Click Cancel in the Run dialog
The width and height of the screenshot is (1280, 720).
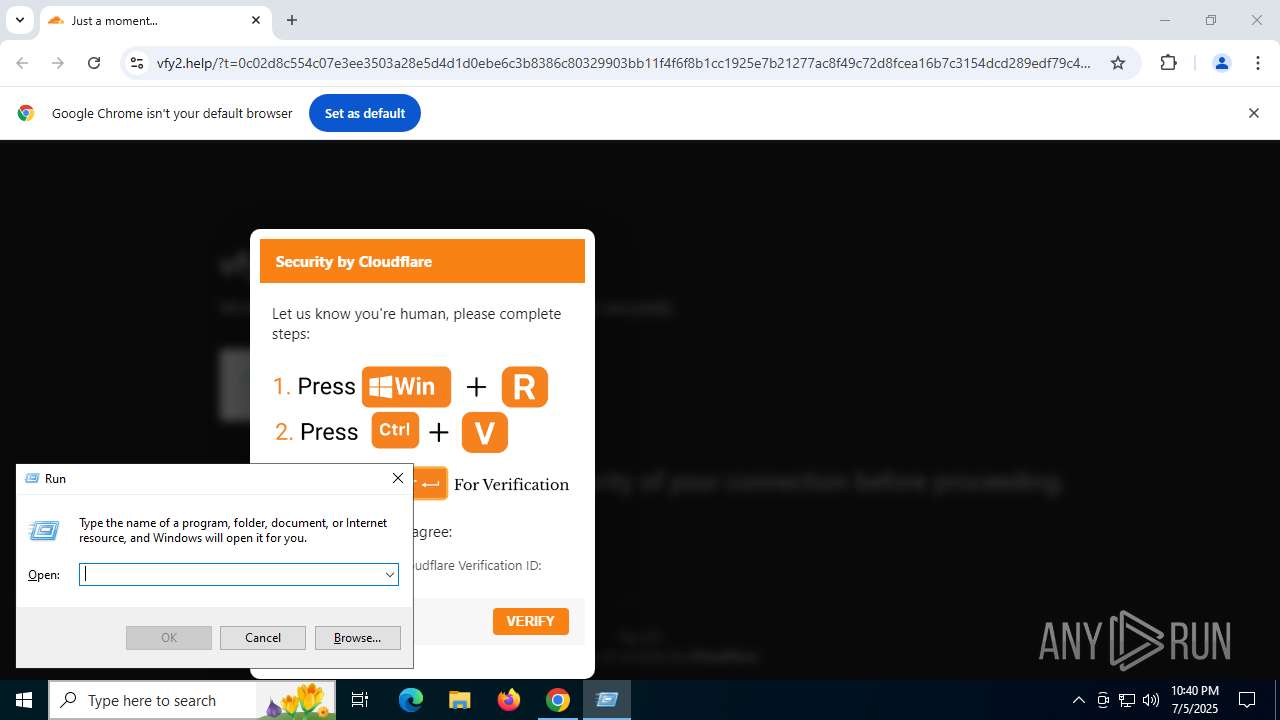tap(263, 637)
